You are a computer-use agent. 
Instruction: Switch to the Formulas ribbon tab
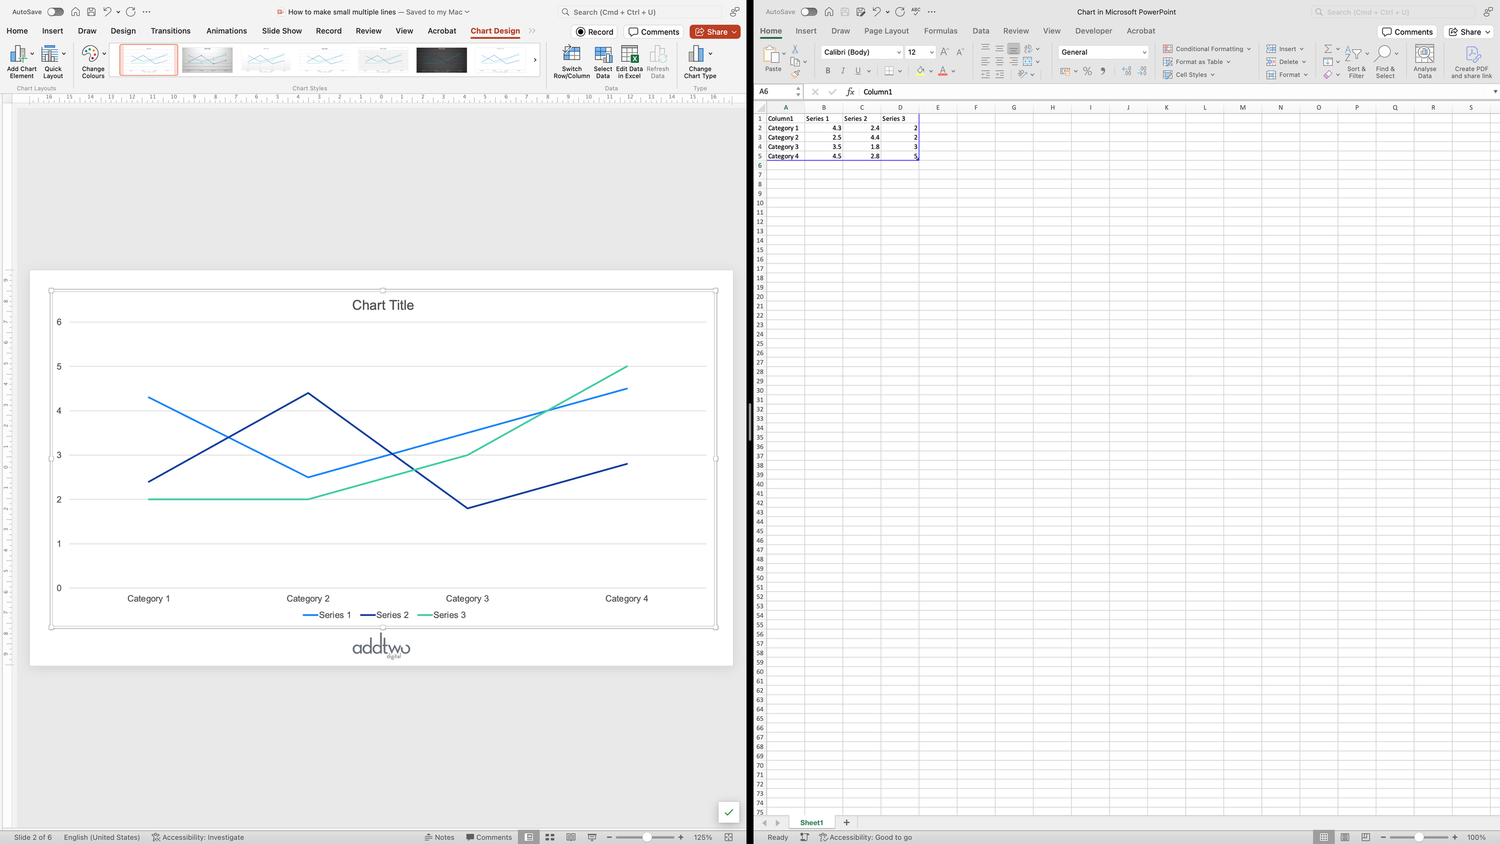coord(940,31)
